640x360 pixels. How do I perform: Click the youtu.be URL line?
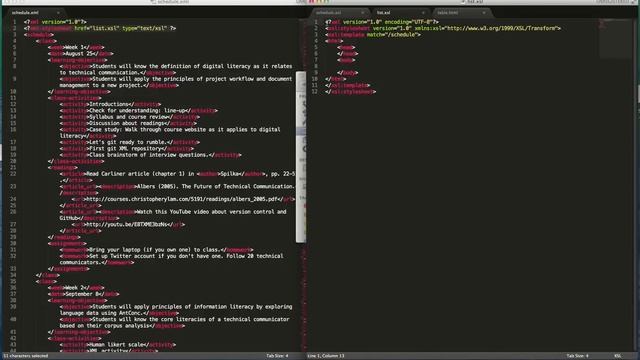click(129, 224)
